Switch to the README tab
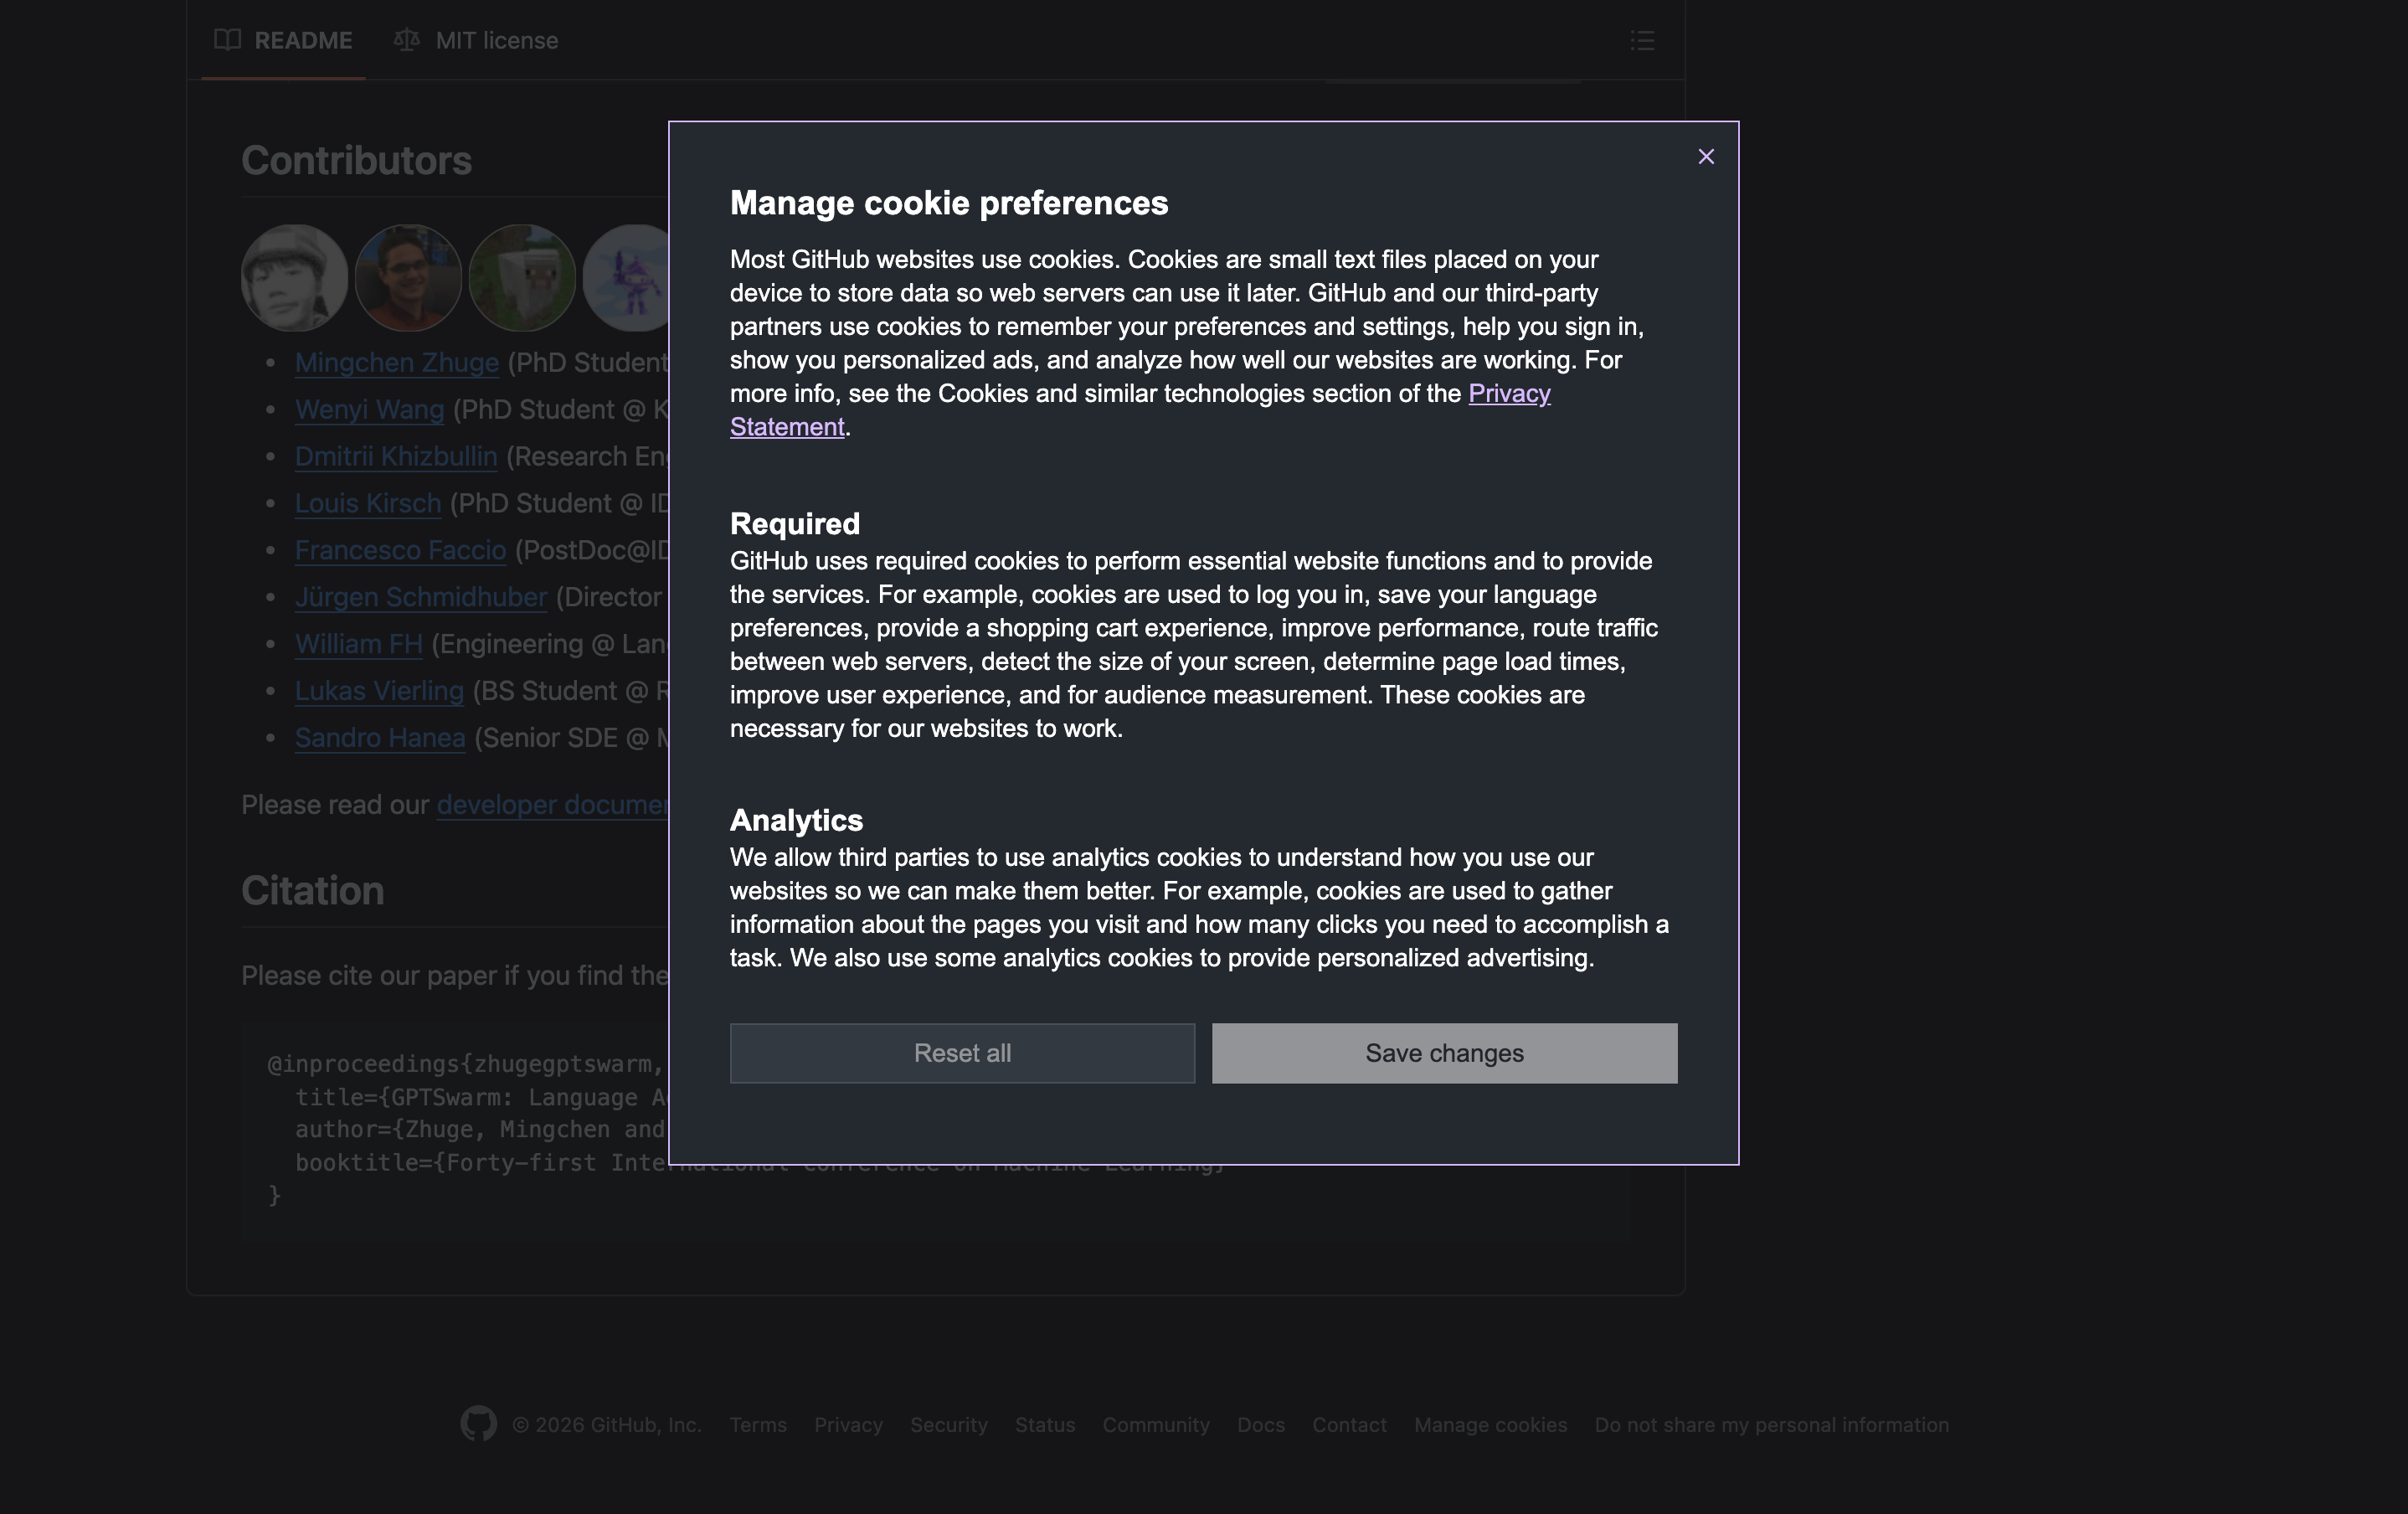 (302, 40)
